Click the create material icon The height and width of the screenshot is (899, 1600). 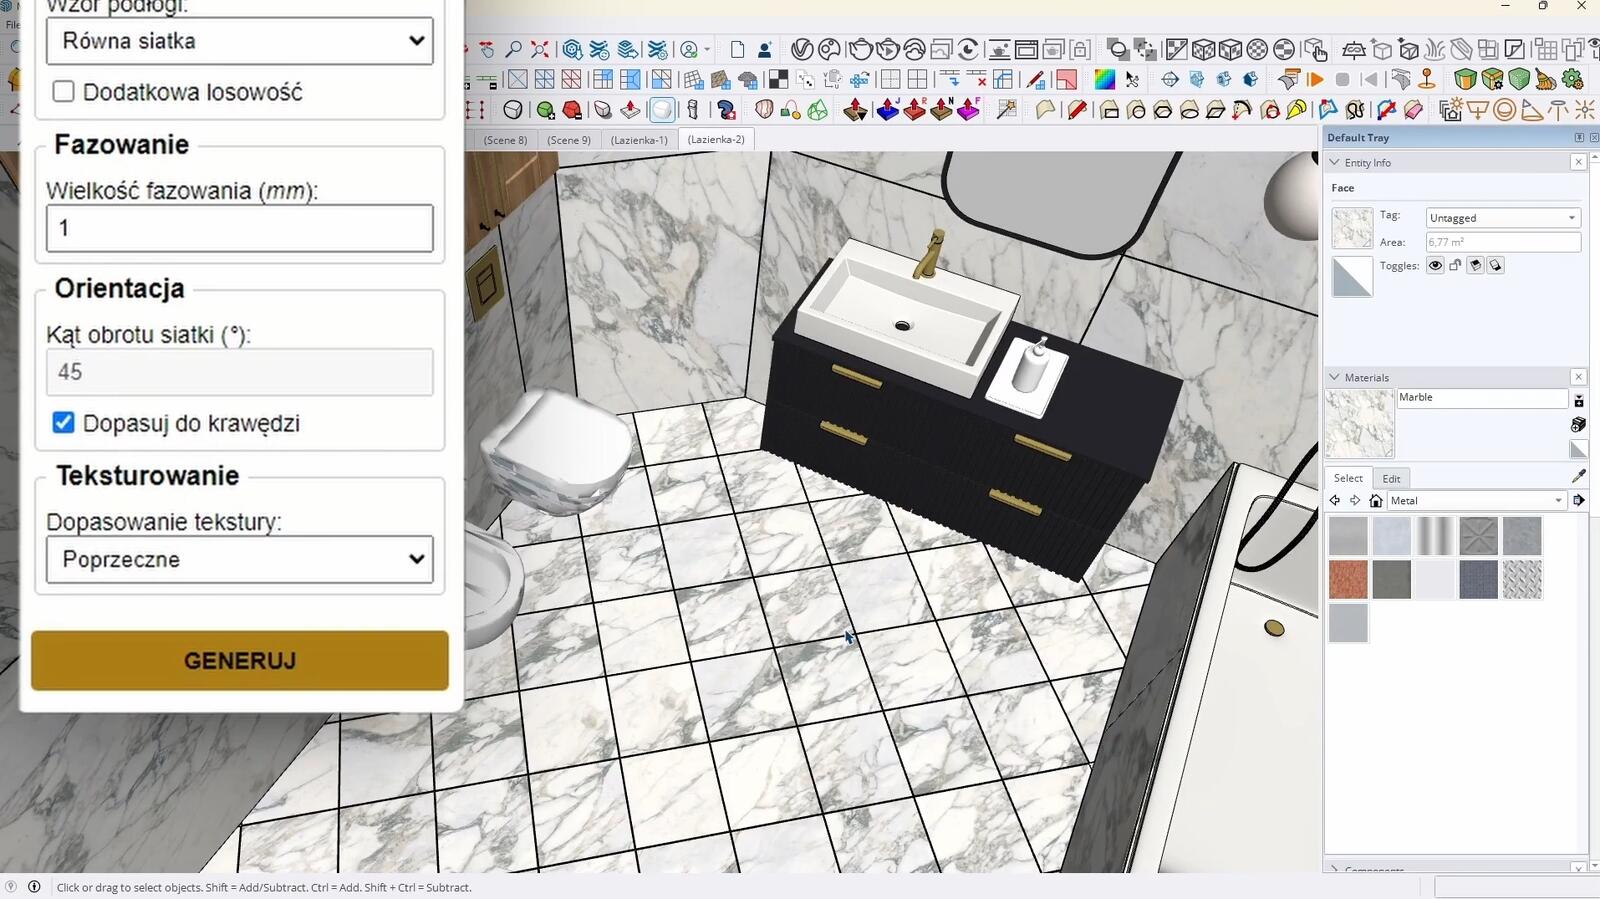point(1578,424)
